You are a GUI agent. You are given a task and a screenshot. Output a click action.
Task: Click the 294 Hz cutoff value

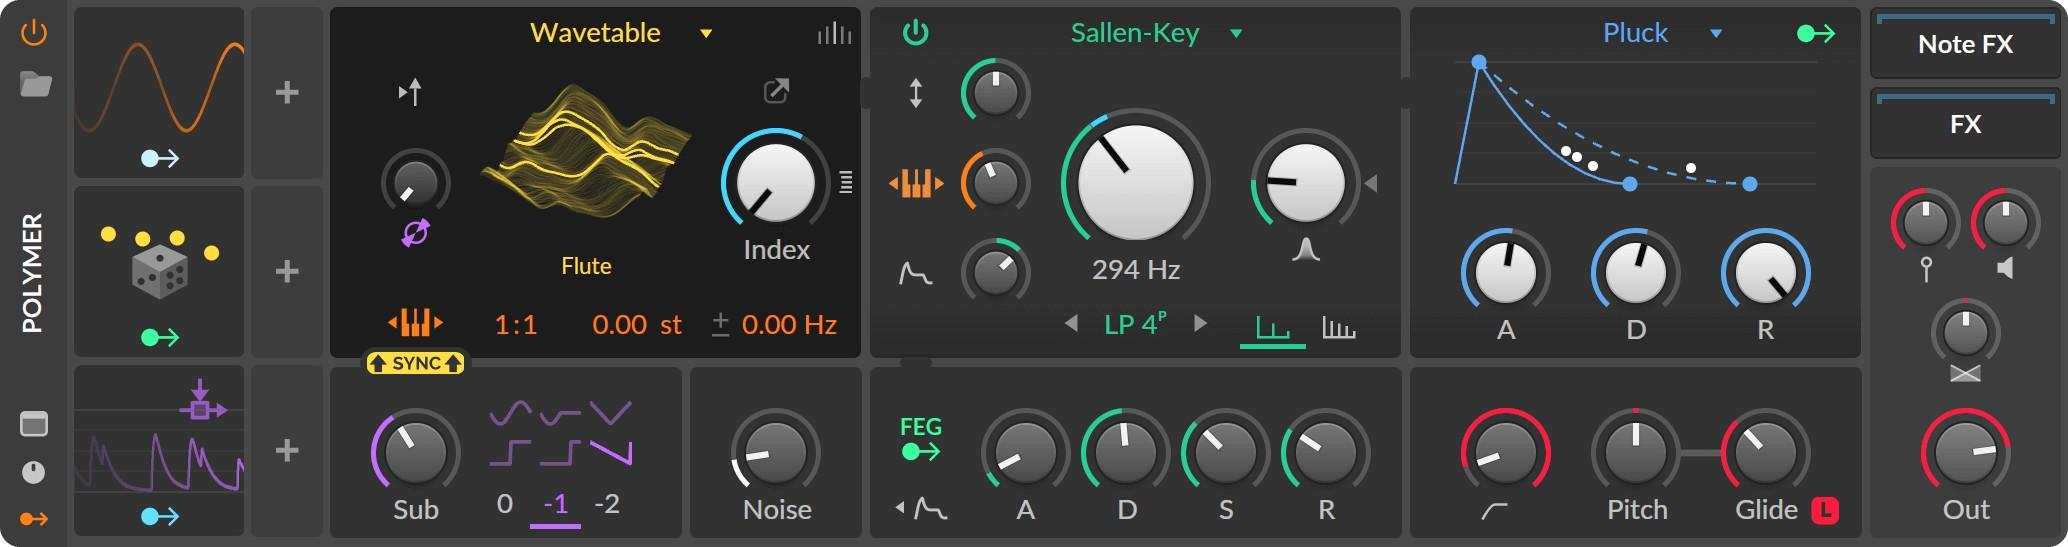click(1136, 270)
